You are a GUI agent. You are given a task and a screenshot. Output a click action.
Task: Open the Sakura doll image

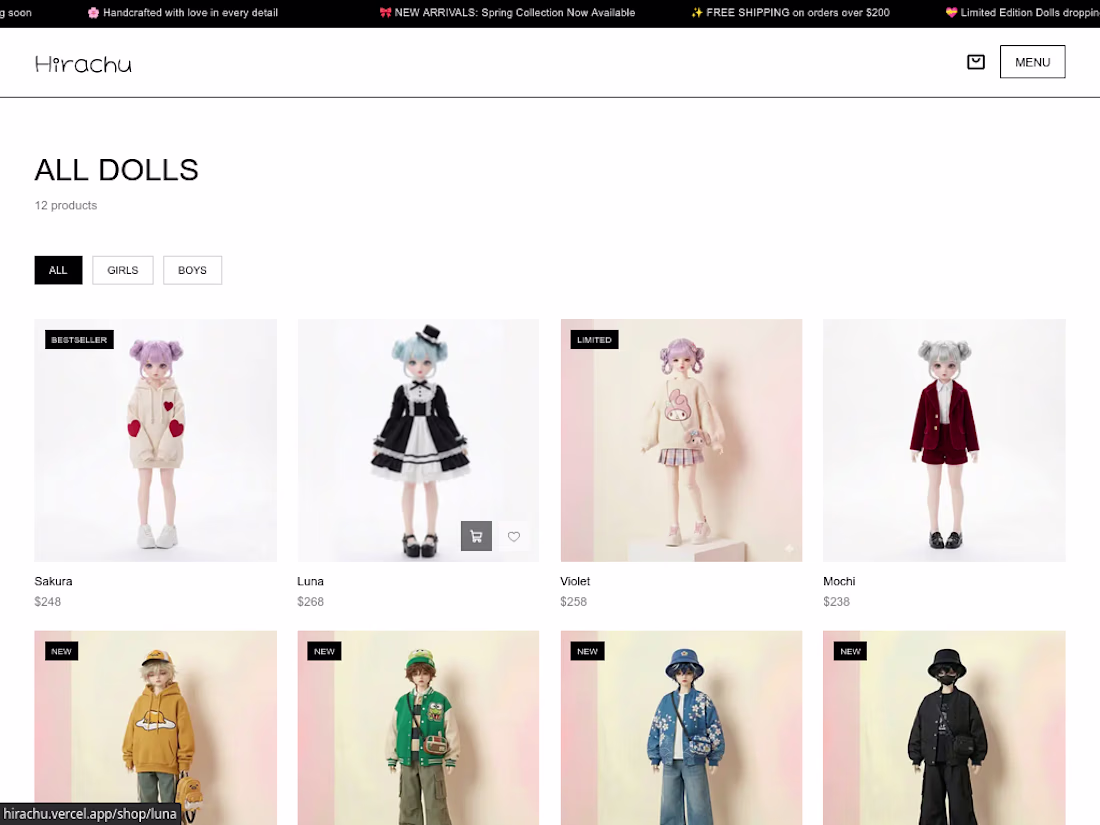tap(156, 440)
